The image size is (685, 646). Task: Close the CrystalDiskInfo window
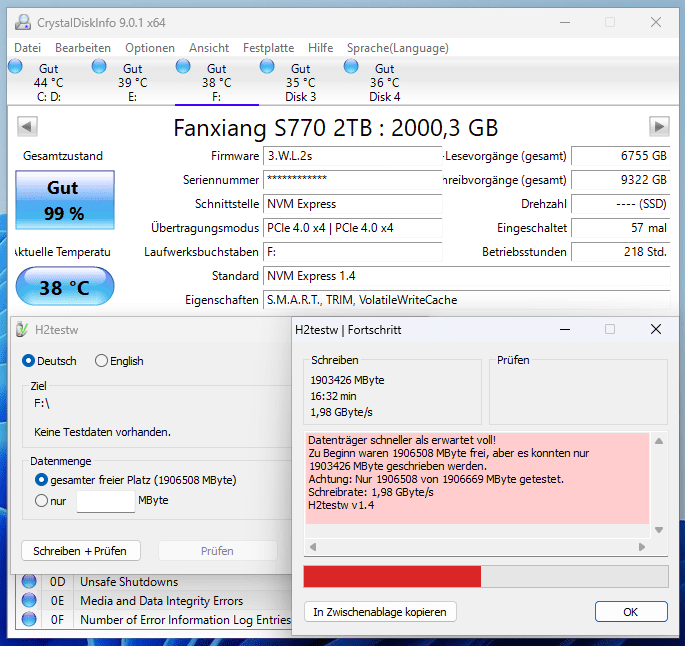pos(656,22)
